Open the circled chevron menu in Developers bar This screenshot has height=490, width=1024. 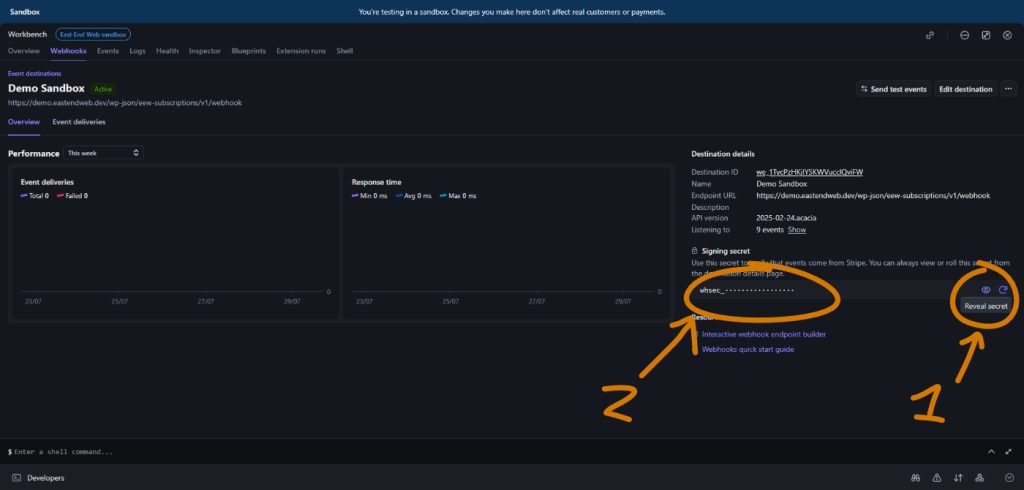[1010, 478]
